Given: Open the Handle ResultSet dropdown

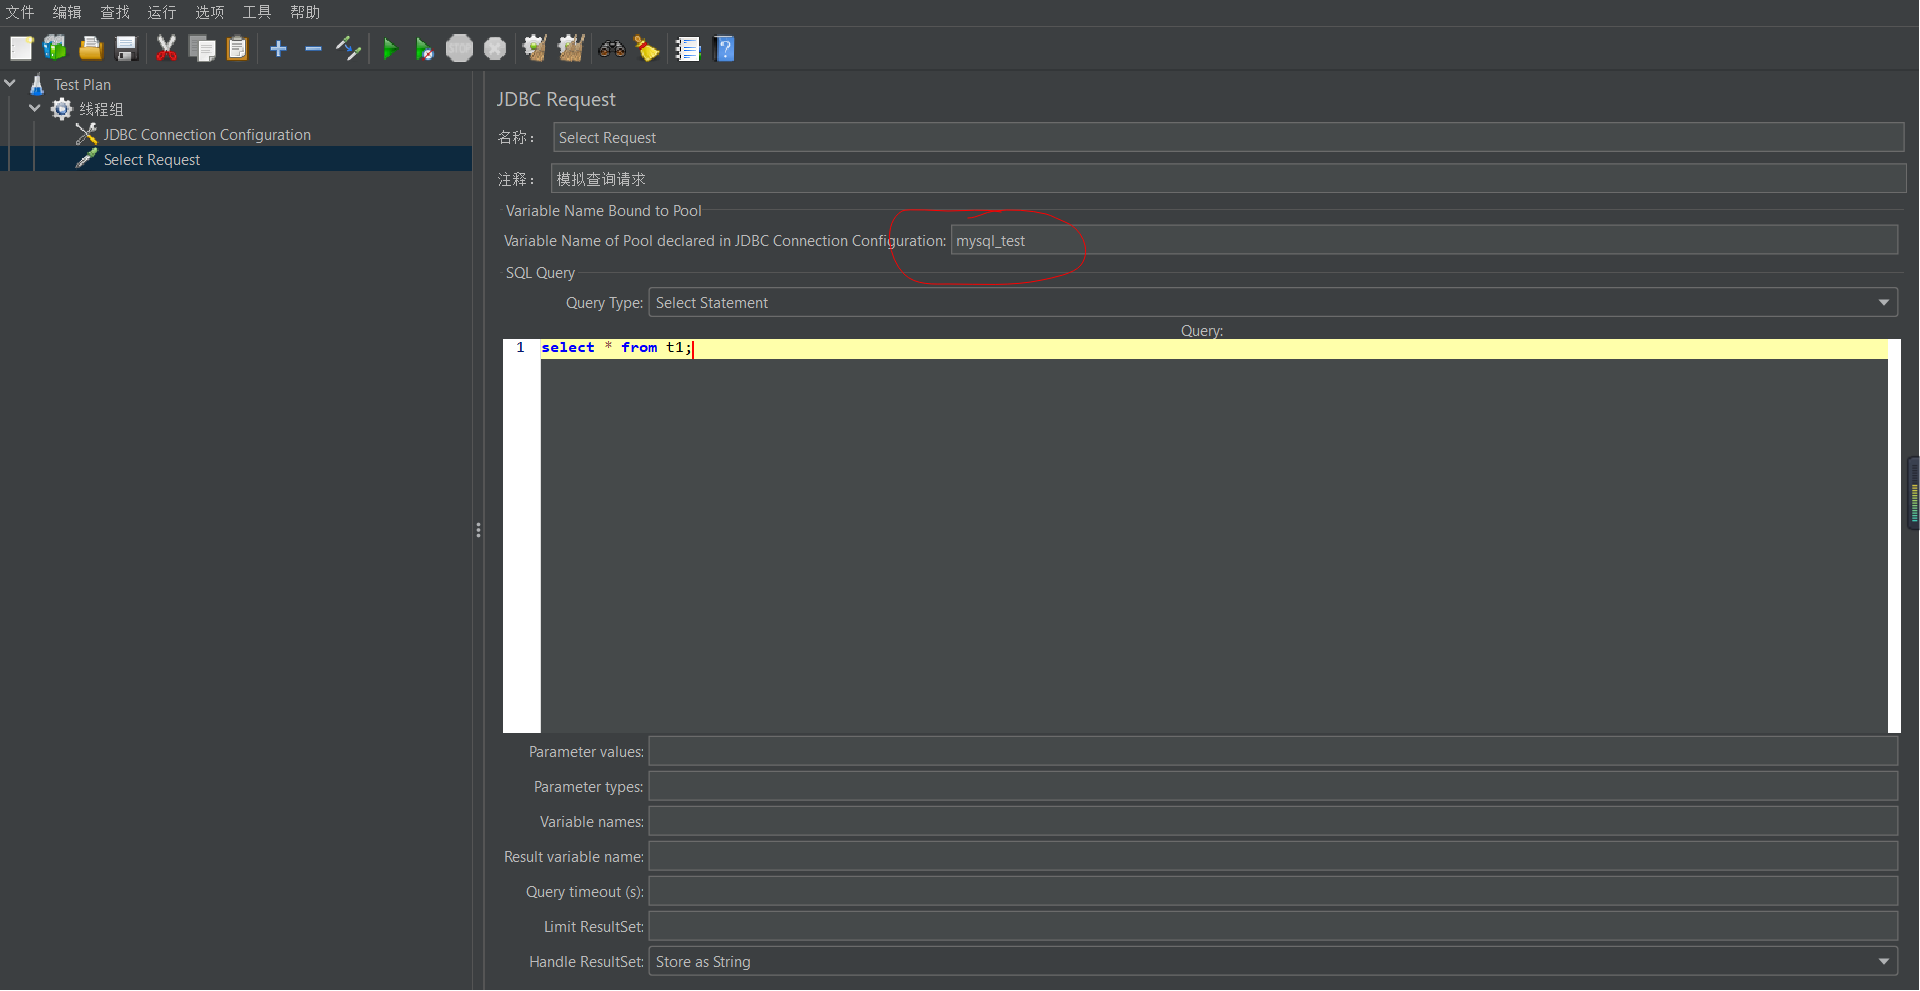Looking at the screenshot, I should point(1273,961).
